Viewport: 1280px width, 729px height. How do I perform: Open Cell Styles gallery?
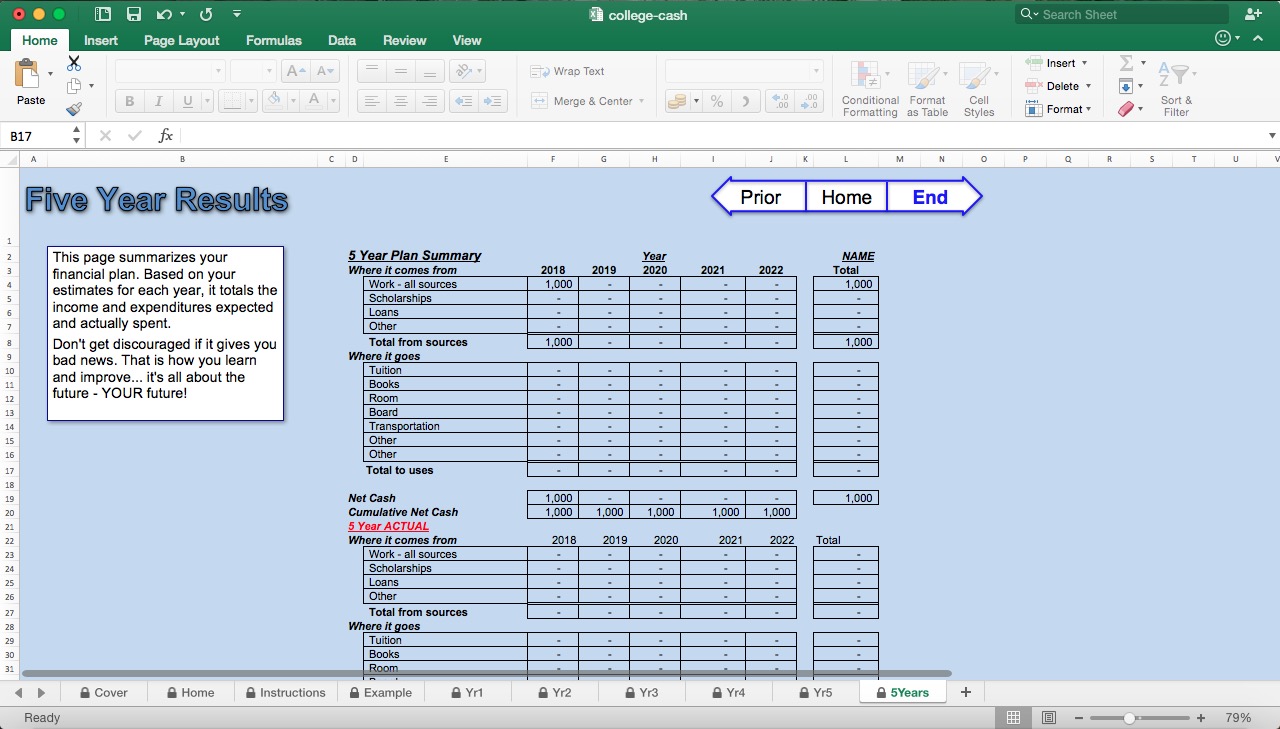978,89
